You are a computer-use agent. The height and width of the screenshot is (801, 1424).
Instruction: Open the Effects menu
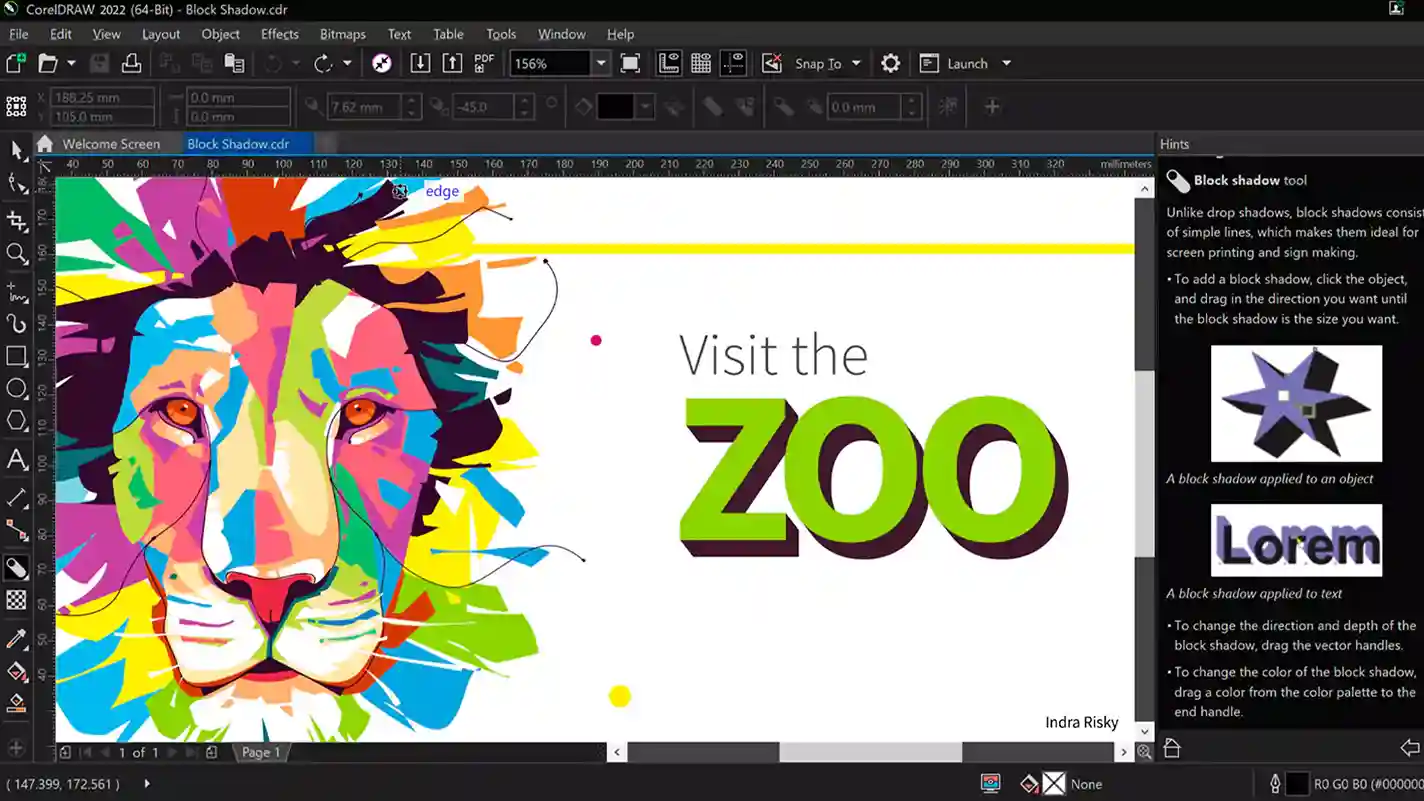click(x=280, y=34)
